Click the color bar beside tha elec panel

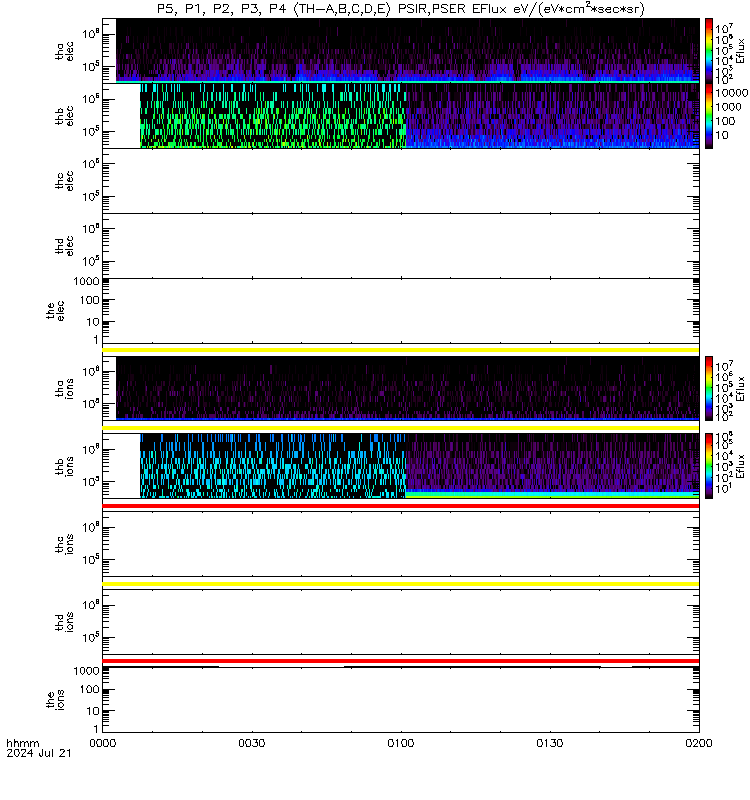[x=709, y=51]
